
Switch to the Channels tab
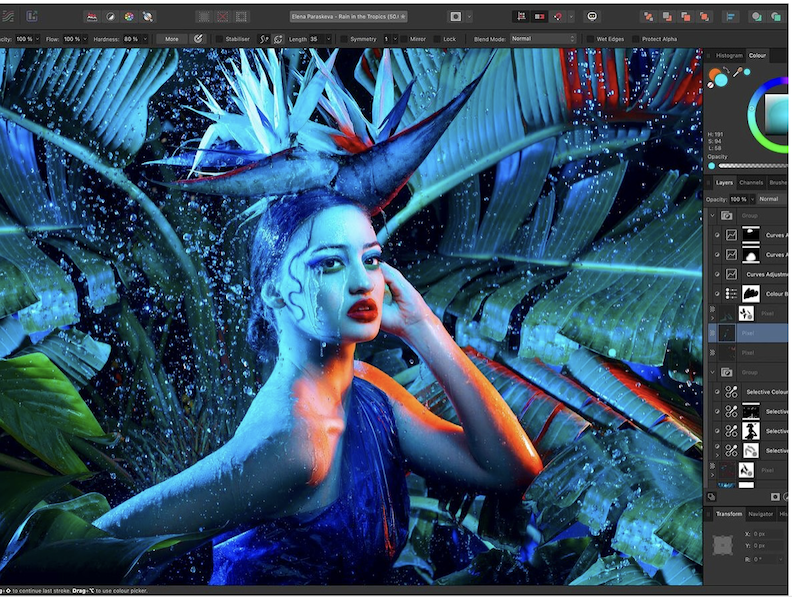click(751, 183)
